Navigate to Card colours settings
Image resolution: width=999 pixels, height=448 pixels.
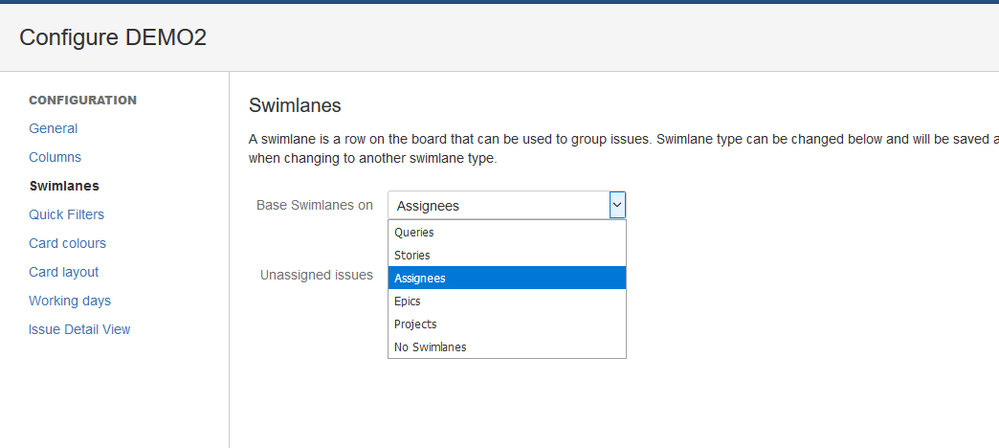[x=67, y=243]
